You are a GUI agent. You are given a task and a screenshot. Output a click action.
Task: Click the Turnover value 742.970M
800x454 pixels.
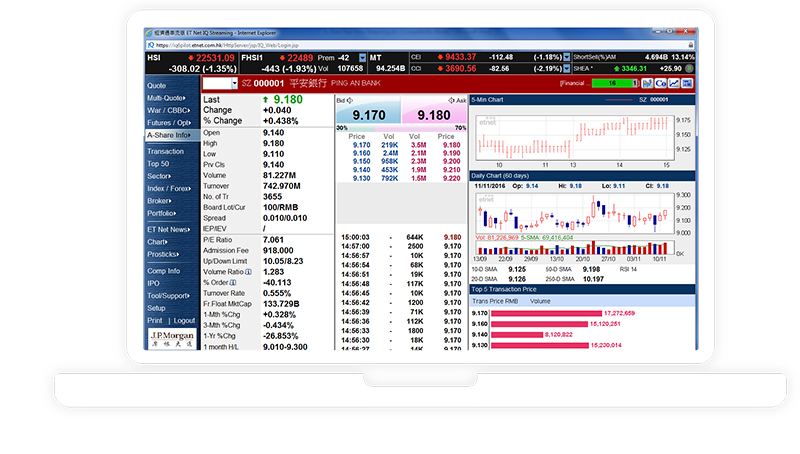coord(282,186)
